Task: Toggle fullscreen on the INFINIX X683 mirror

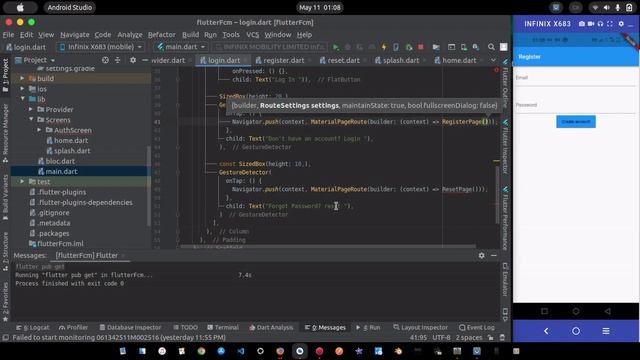Action: pyautogui.click(x=610, y=24)
